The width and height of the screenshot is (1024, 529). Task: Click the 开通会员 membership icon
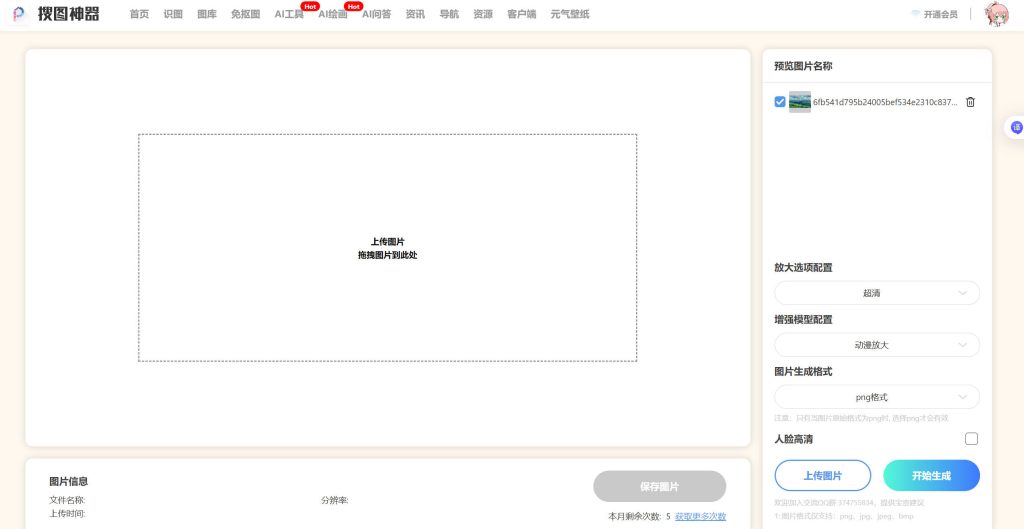pyautogui.click(x=916, y=14)
